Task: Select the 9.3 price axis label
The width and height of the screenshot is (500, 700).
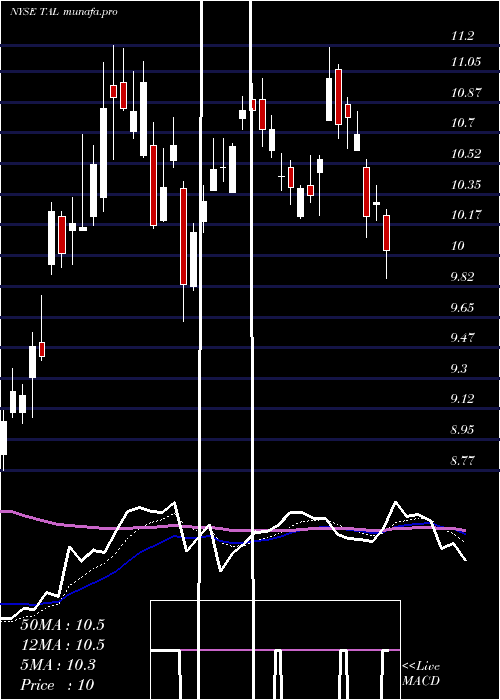Action: pos(459,368)
